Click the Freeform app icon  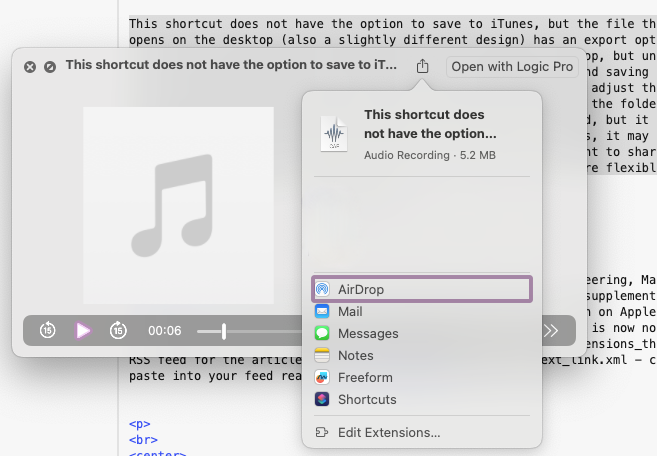322,377
